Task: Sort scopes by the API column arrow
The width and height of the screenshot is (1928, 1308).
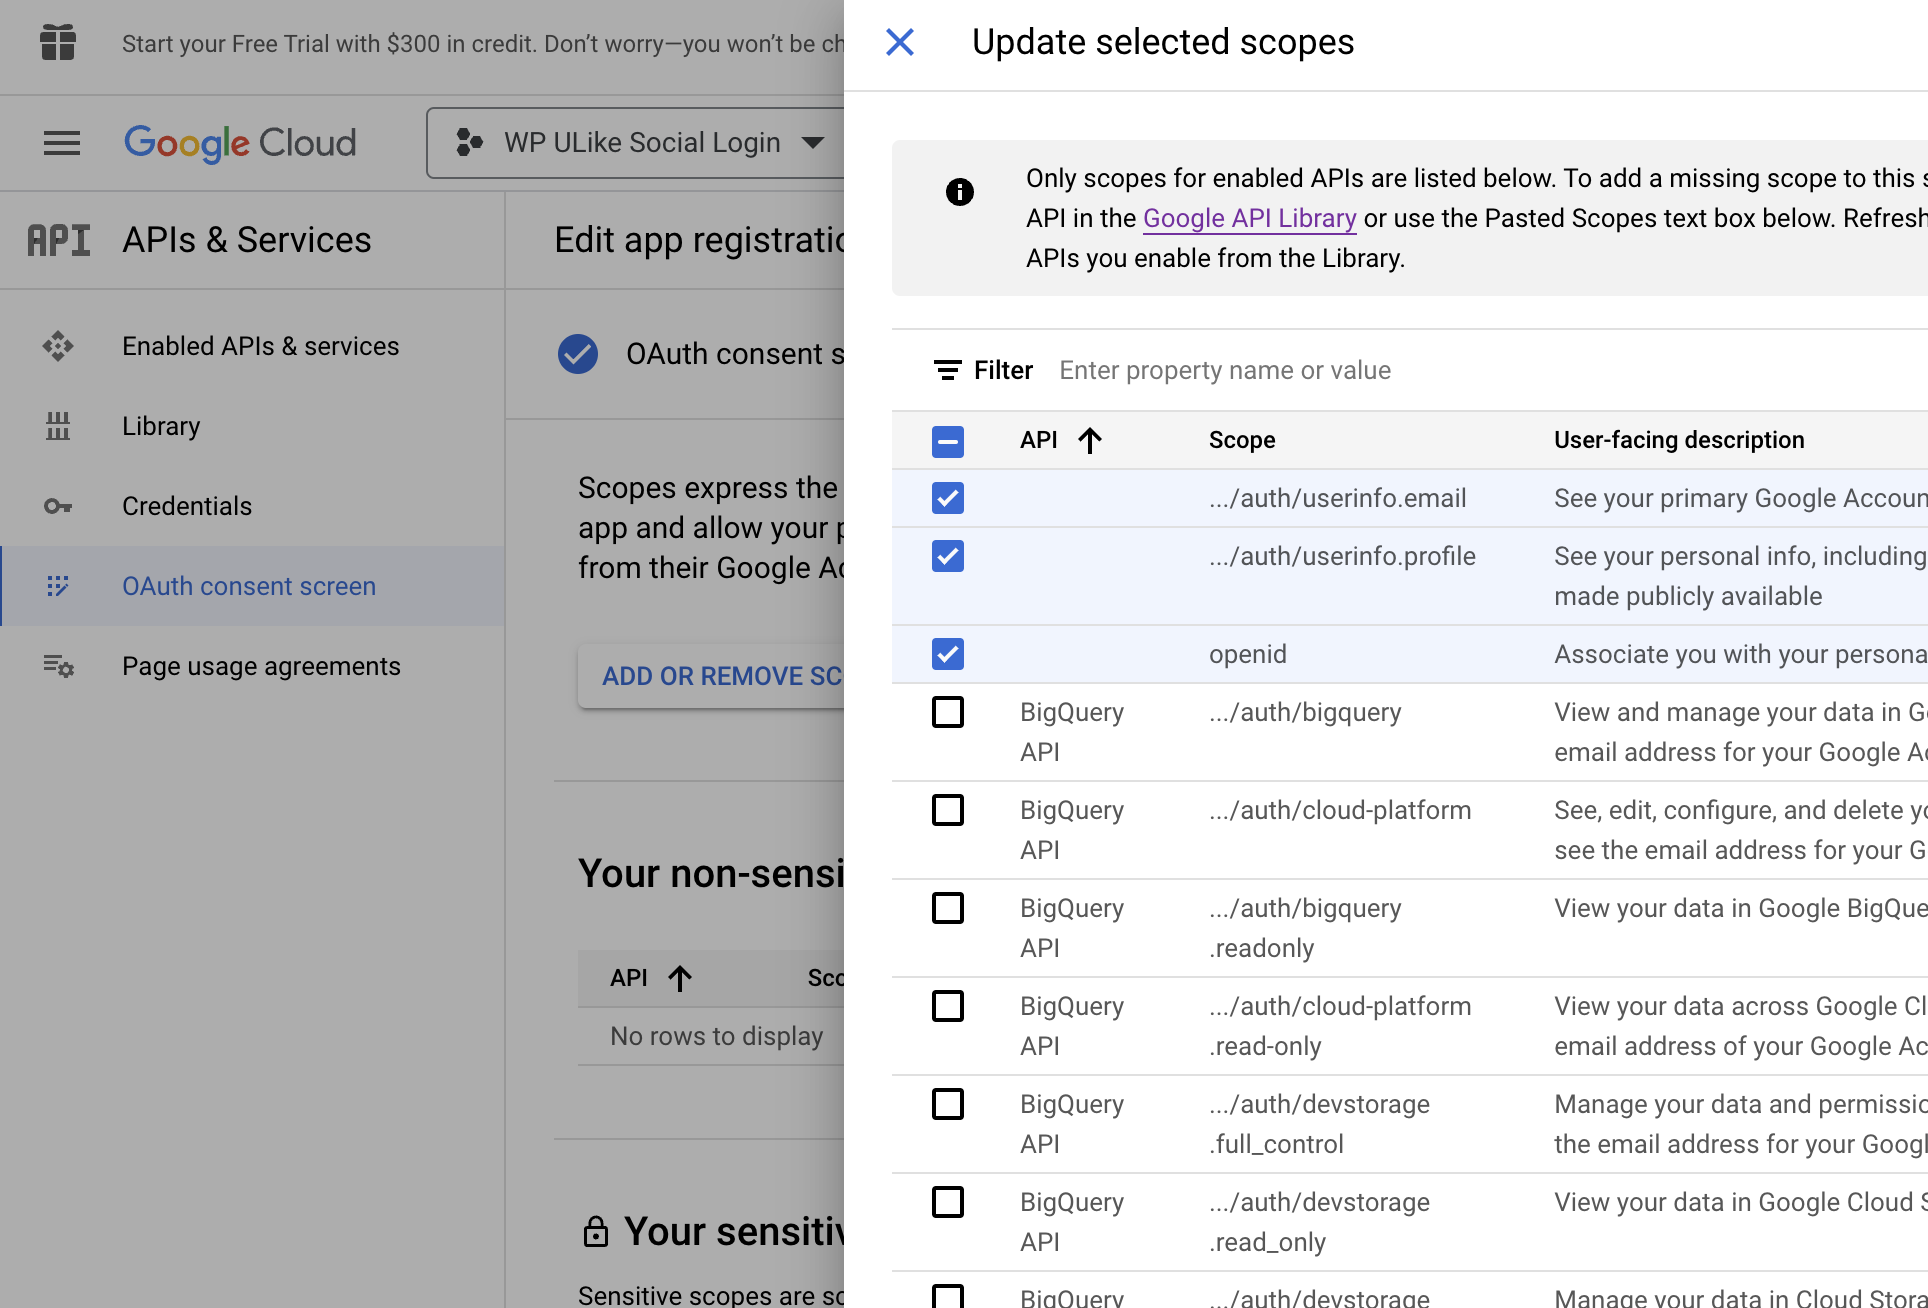Action: pyautogui.click(x=1089, y=440)
